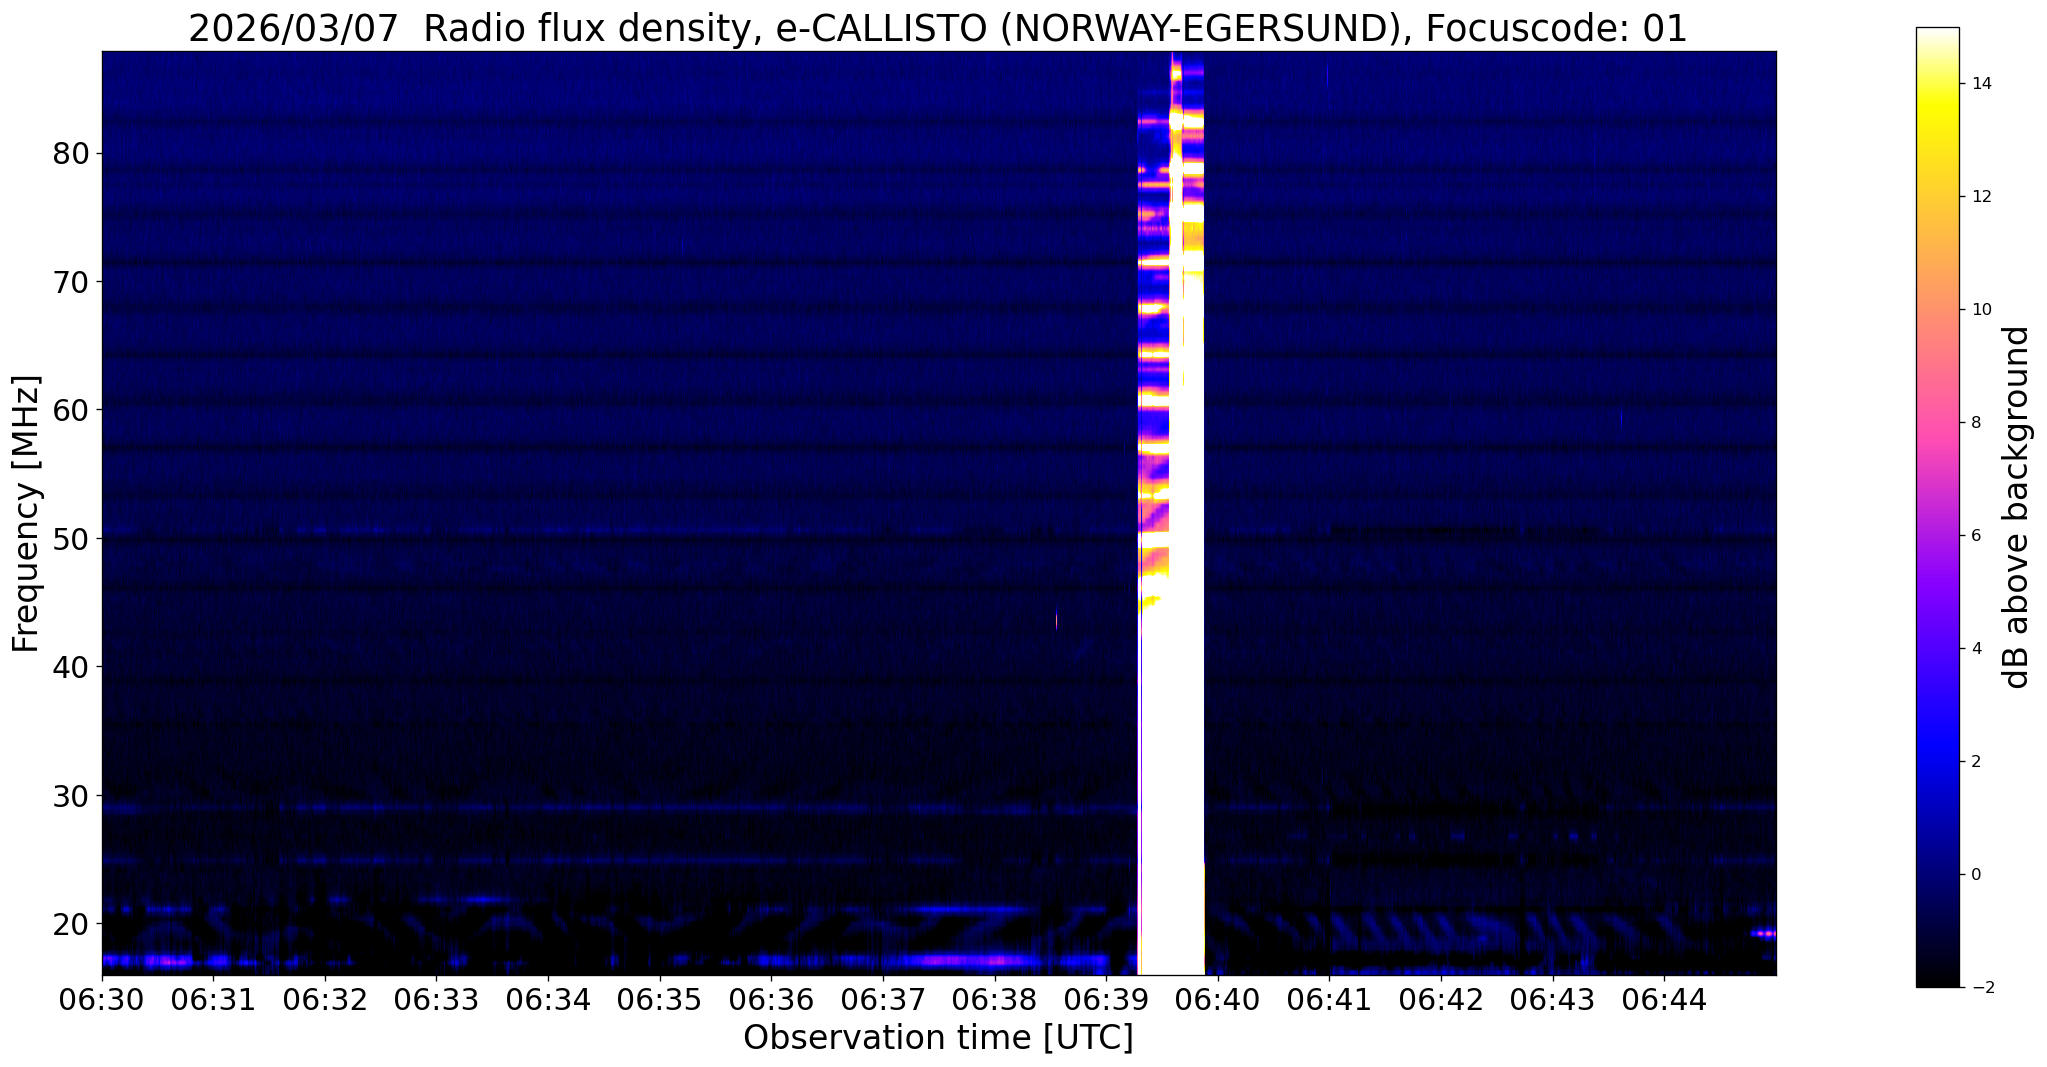
Task: Click the 06:30 time tick label
Action: (102, 999)
